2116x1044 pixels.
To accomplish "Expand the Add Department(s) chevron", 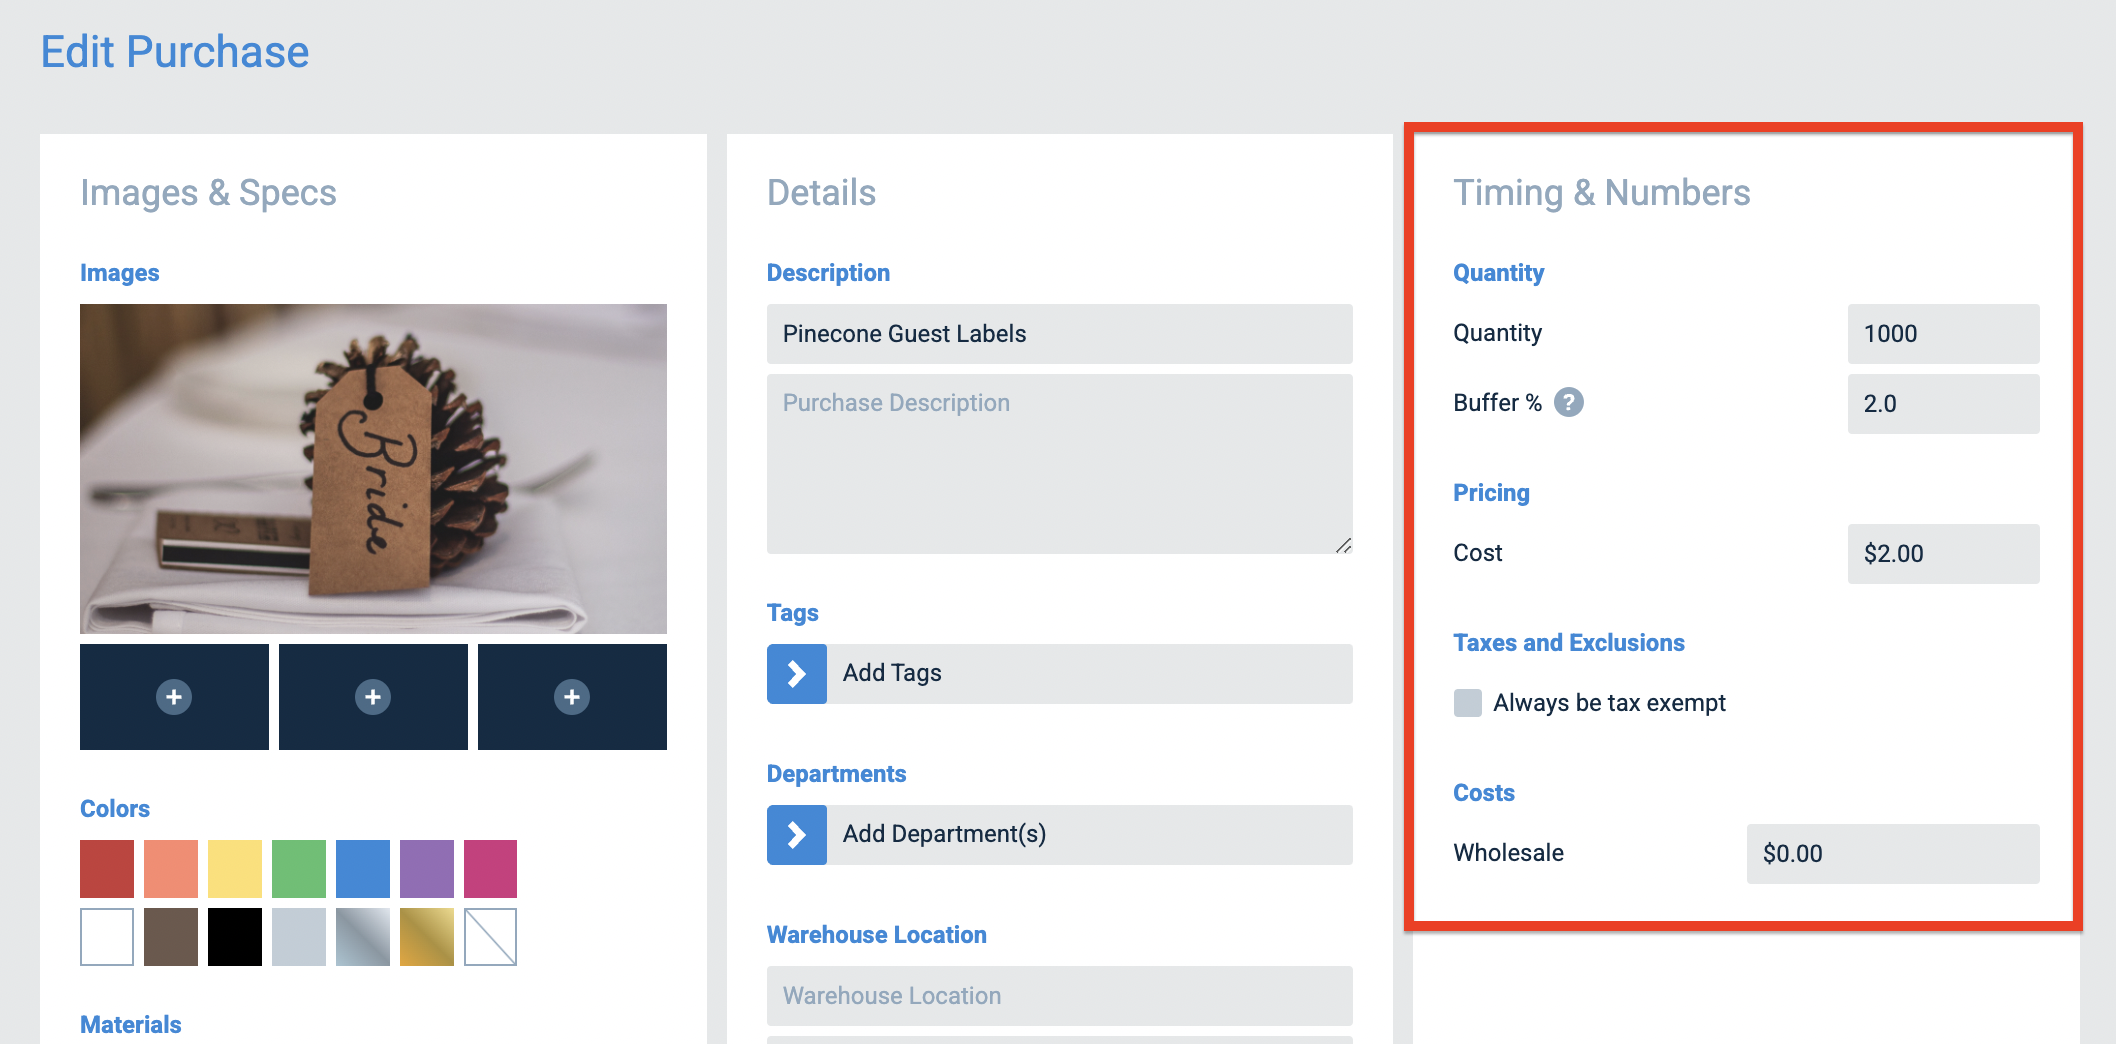I will point(796,835).
